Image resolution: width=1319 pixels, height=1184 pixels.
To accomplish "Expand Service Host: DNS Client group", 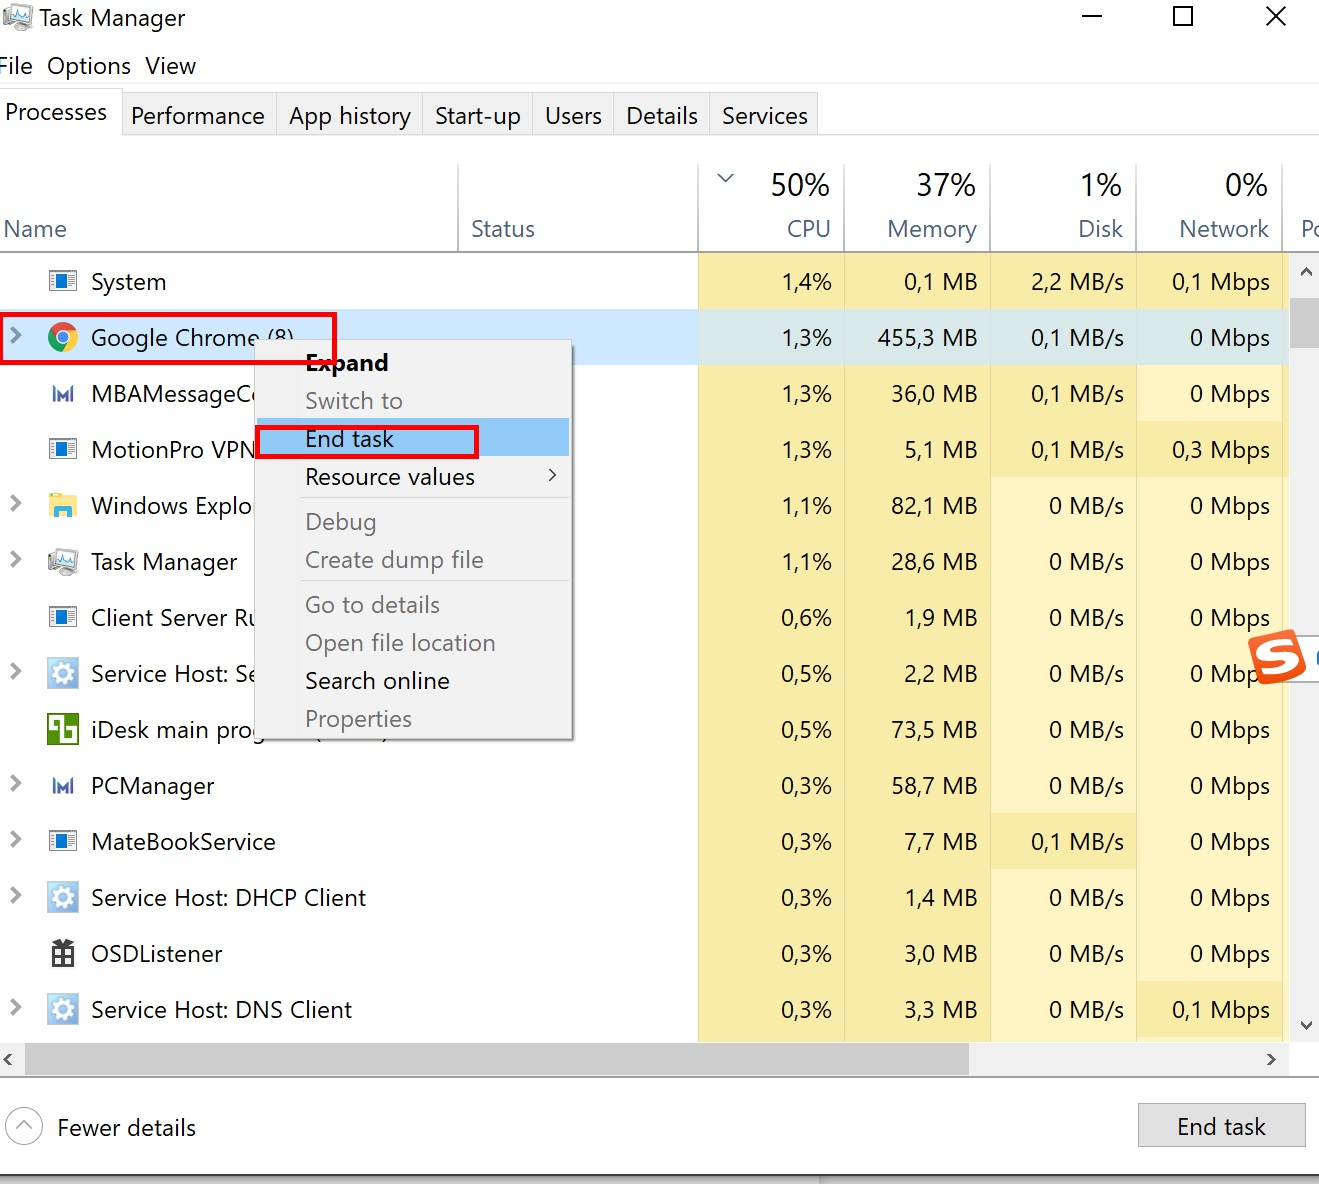I will pos(16,1008).
